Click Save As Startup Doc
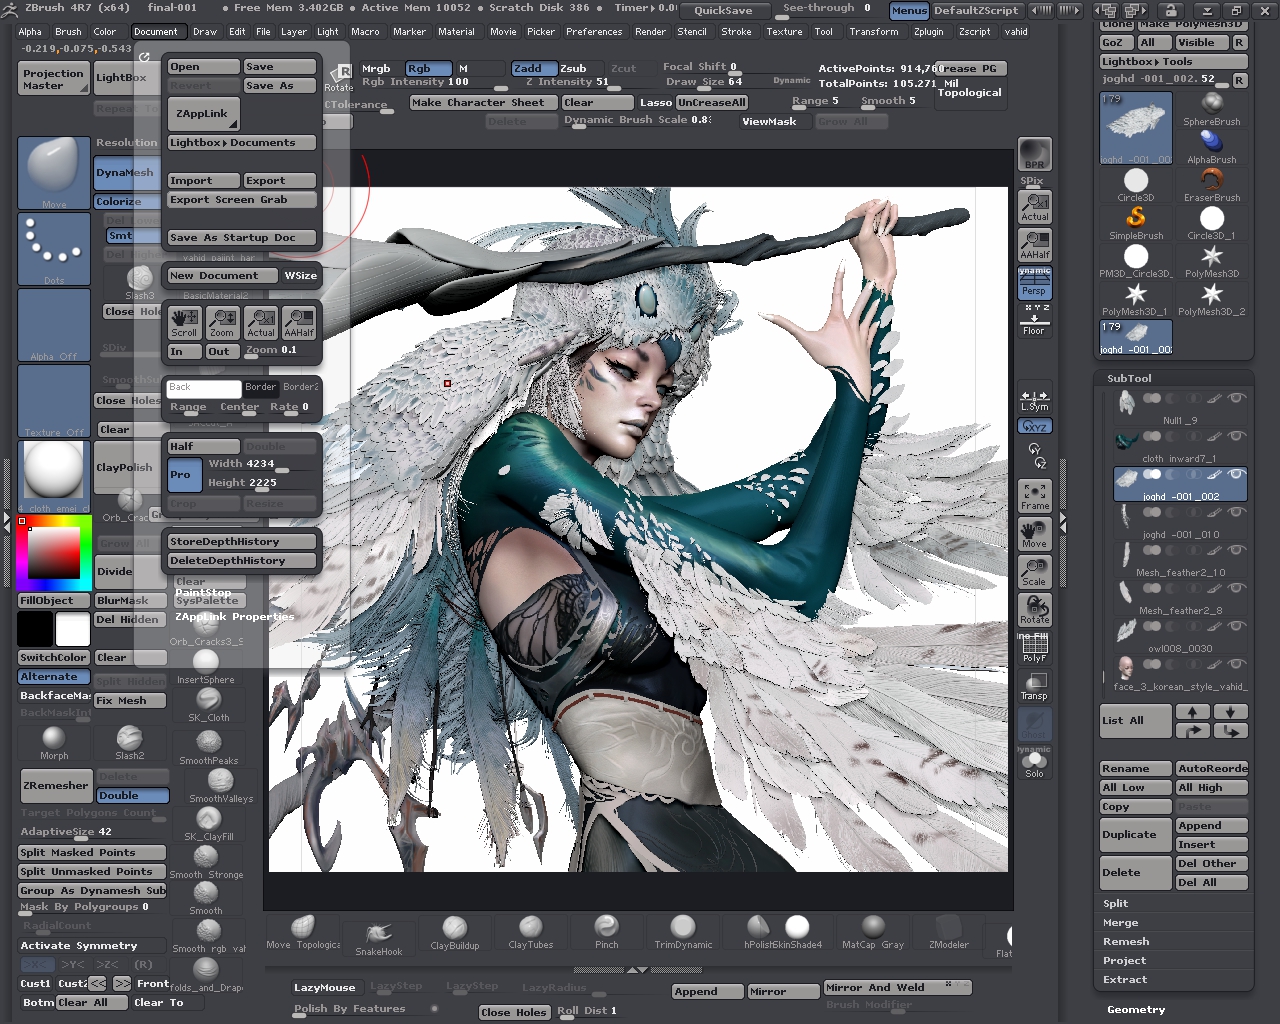The height and width of the screenshot is (1024, 1280). coord(242,237)
